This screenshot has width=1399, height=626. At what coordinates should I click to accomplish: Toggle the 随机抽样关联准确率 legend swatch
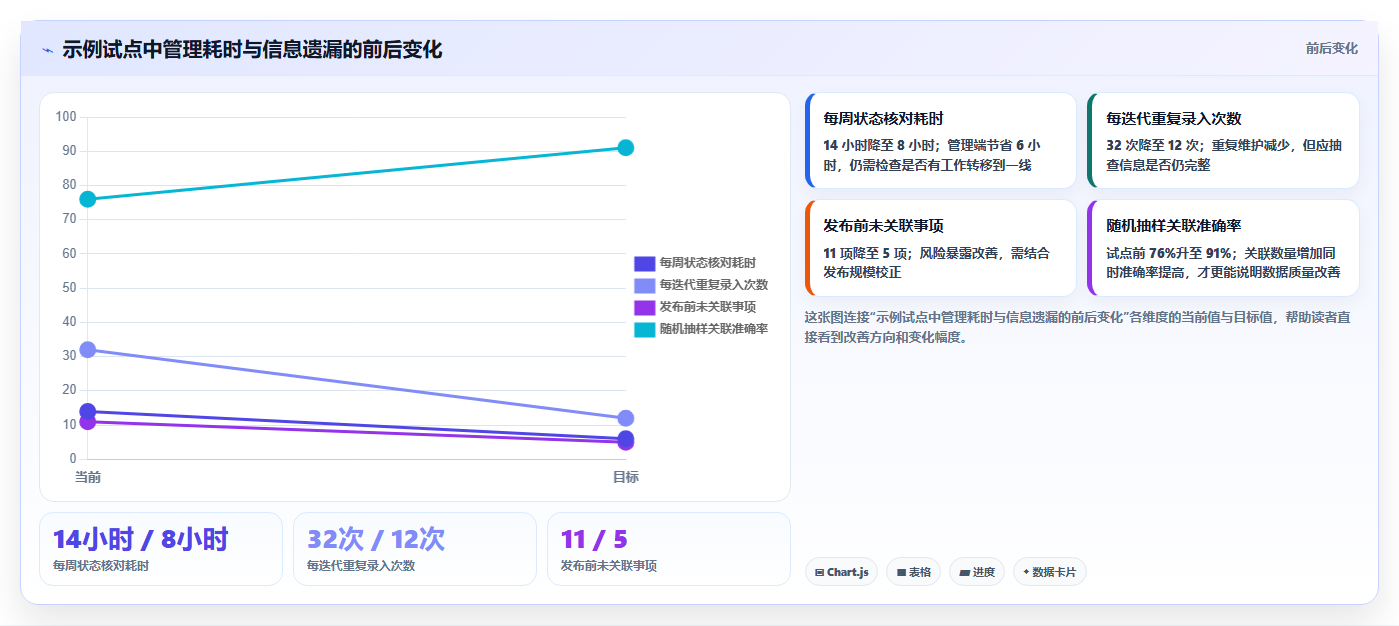tap(645, 329)
